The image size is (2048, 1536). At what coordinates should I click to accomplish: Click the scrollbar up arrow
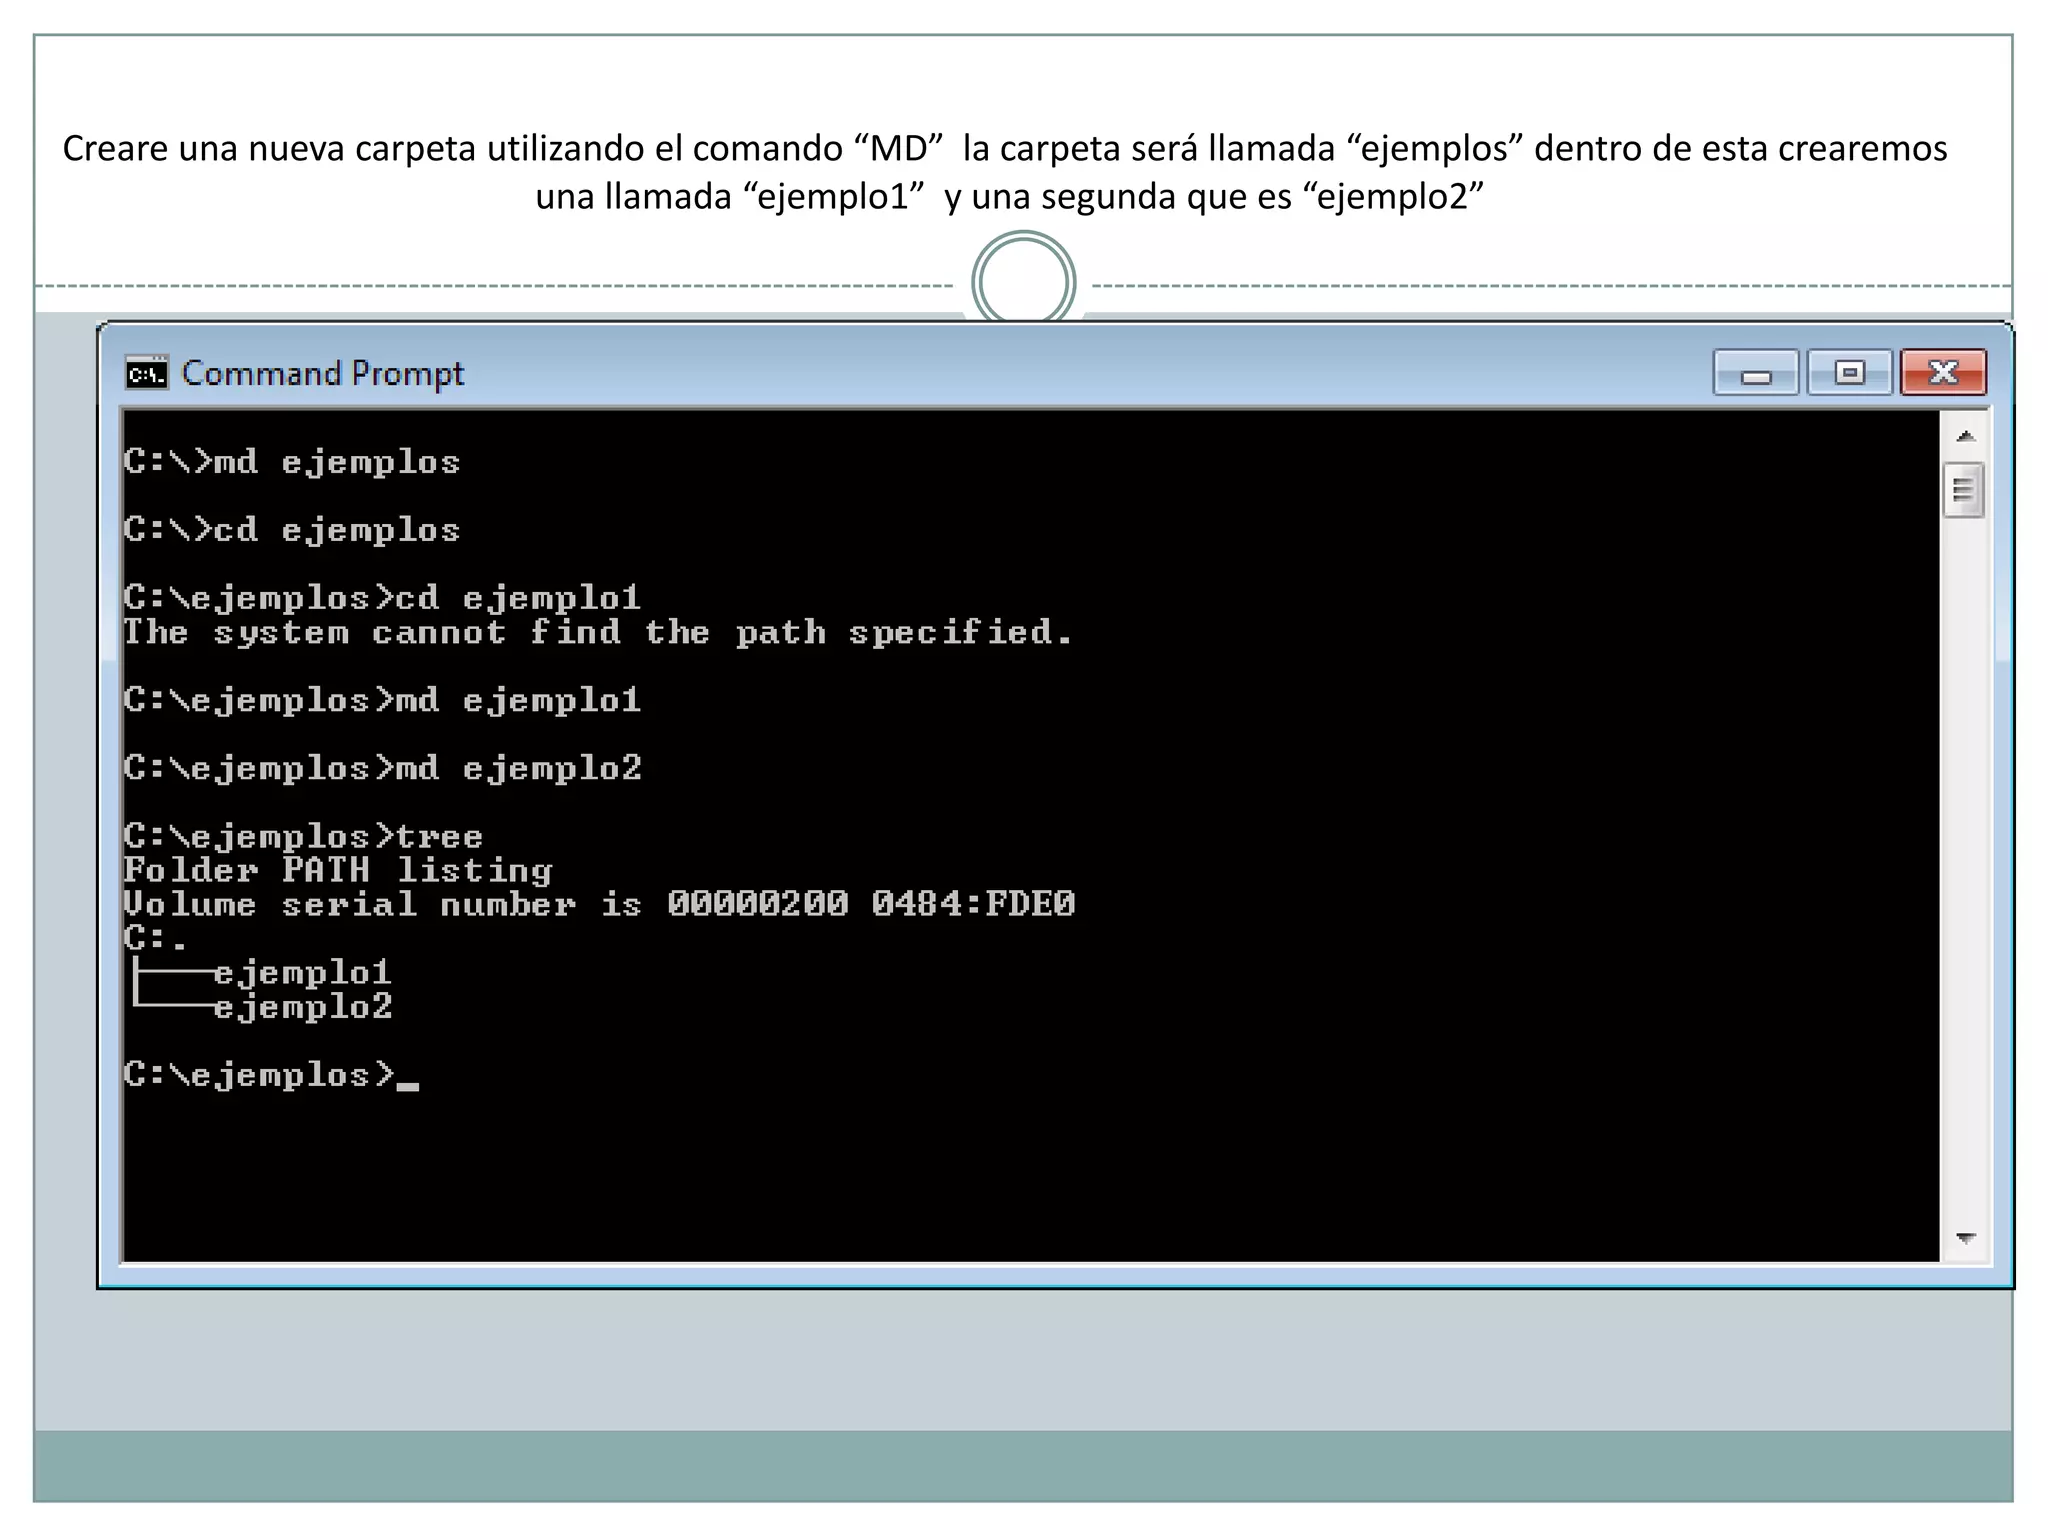[x=1965, y=437]
